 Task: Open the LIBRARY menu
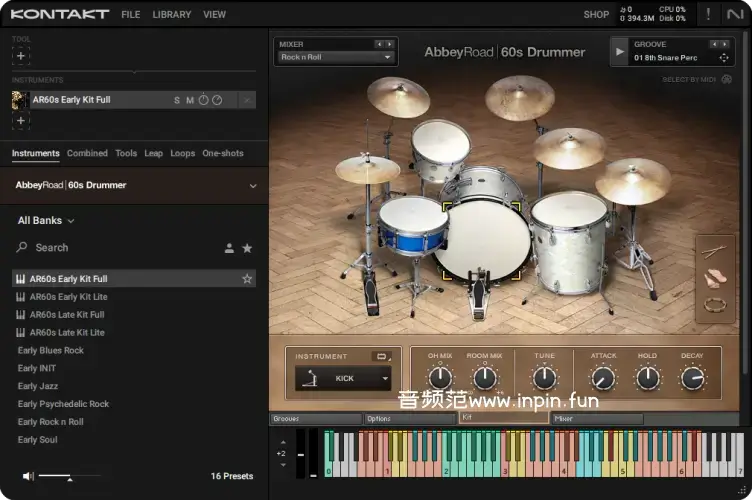(x=172, y=15)
